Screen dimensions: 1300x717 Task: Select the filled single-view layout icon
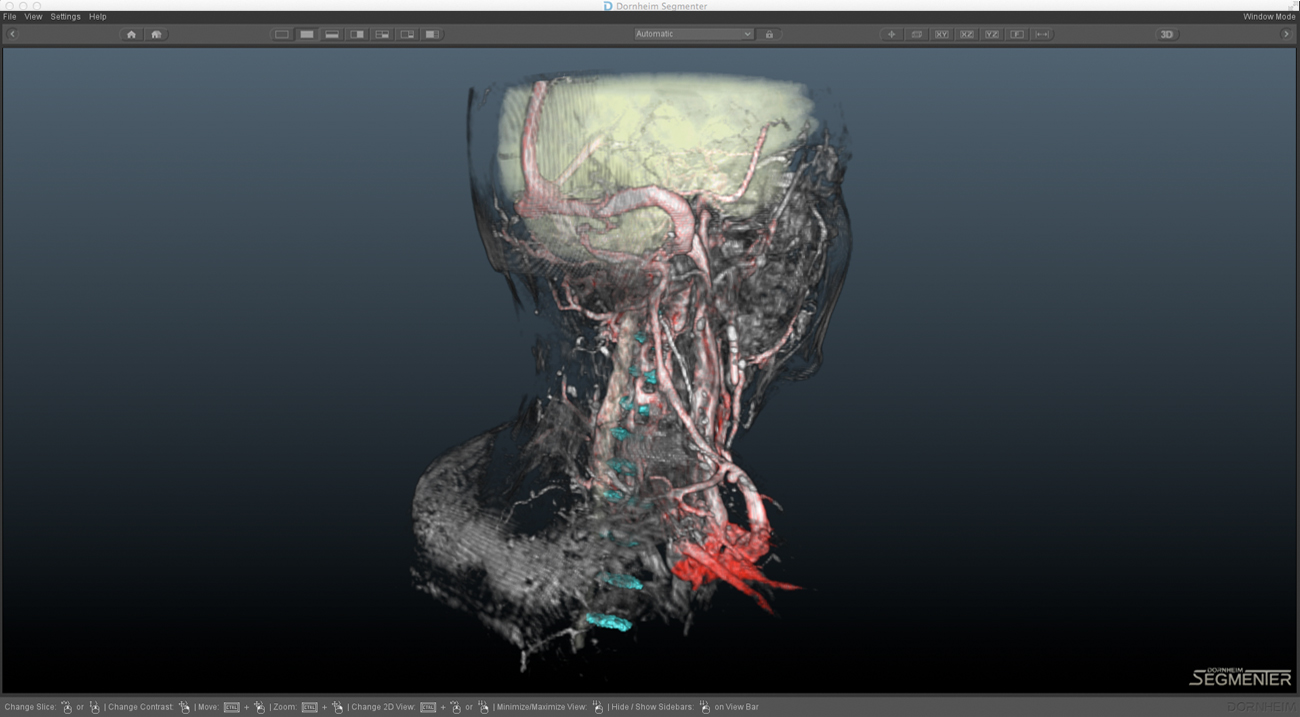307,34
